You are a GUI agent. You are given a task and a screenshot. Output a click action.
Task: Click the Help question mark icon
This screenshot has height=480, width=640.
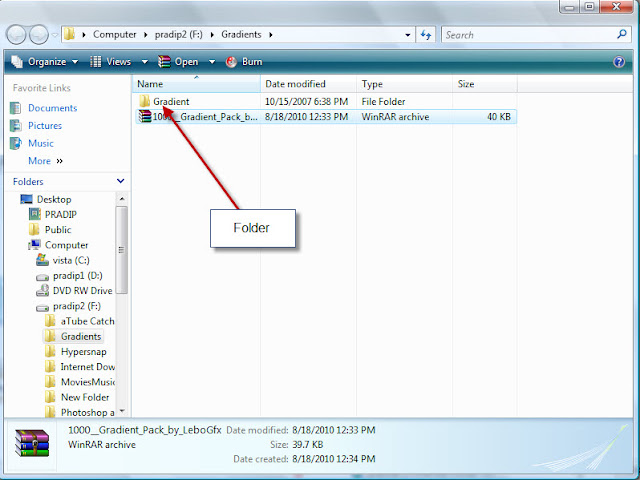tap(619, 62)
